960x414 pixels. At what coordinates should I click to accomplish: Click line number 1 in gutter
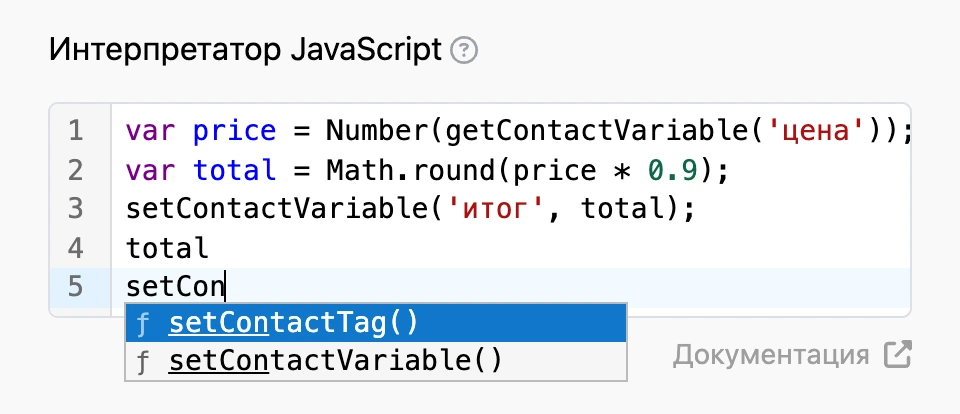pos(75,131)
